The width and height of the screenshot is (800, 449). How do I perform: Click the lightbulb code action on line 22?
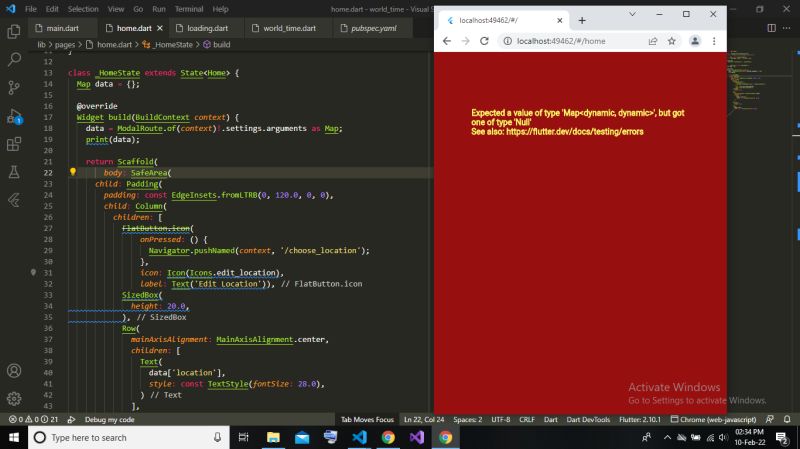click(72, 172)
